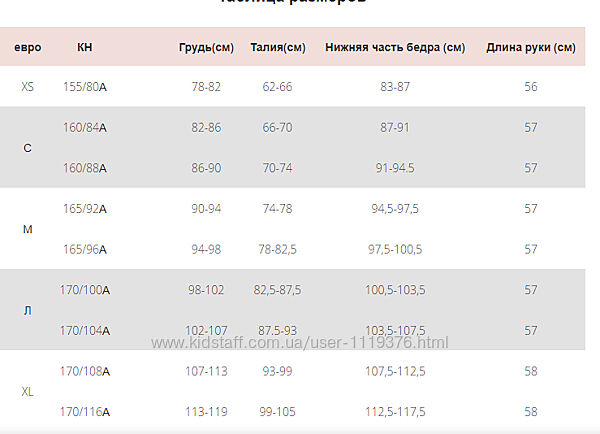
Task: Click the 165/92A size cell
Action: pos(84,209)
